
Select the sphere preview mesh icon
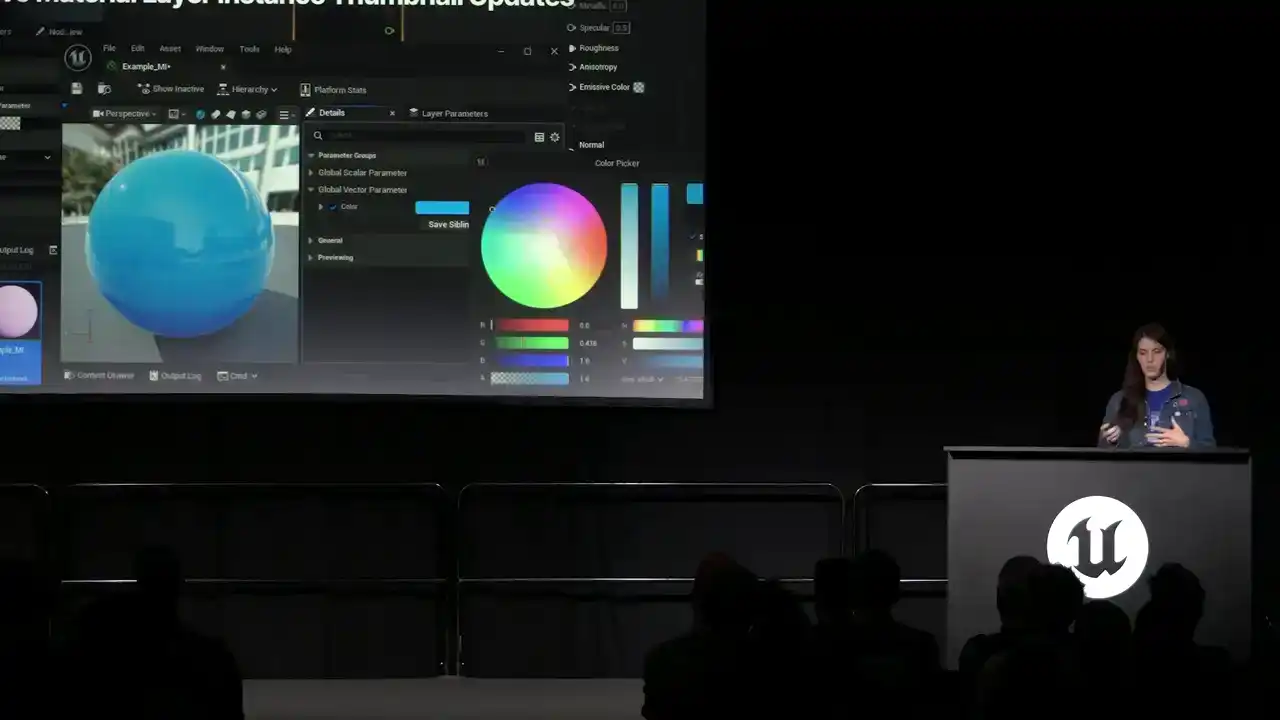tap(201, 114)
